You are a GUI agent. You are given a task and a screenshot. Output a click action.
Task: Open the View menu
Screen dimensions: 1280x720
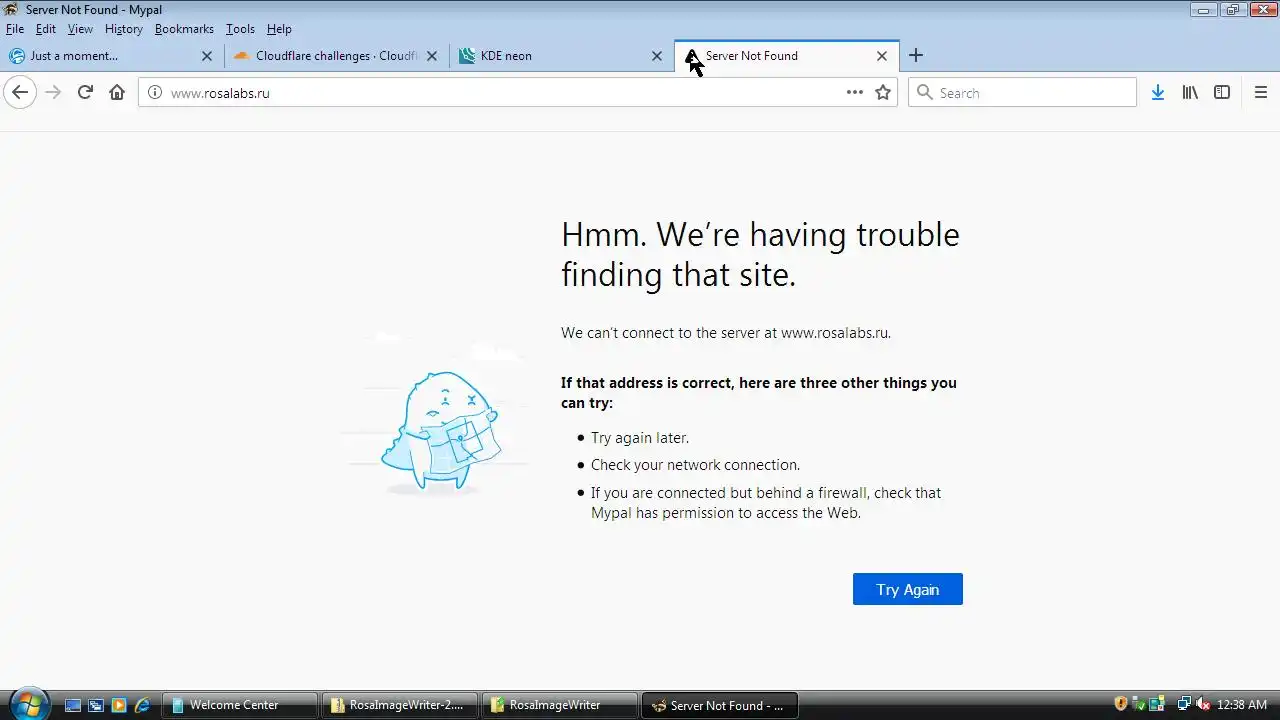click(80, 29)
